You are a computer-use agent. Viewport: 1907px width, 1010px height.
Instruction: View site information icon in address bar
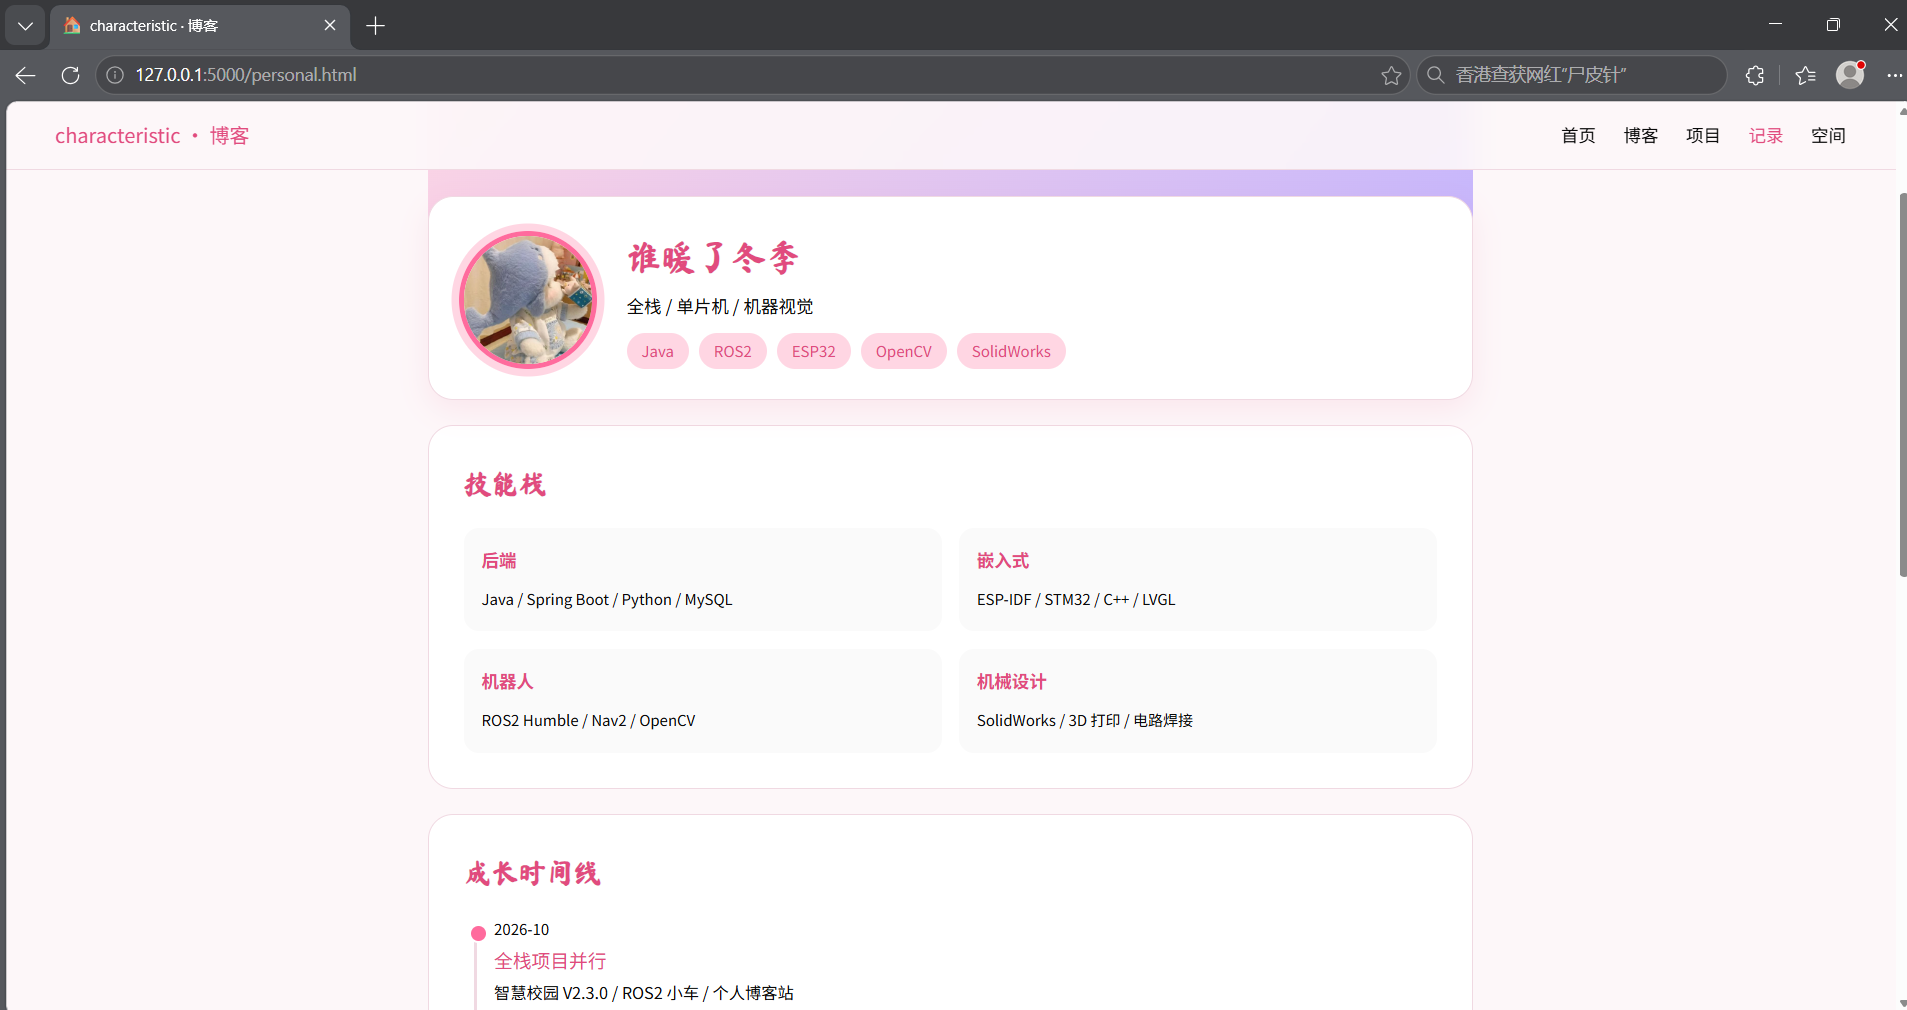(x=115, y=75)
